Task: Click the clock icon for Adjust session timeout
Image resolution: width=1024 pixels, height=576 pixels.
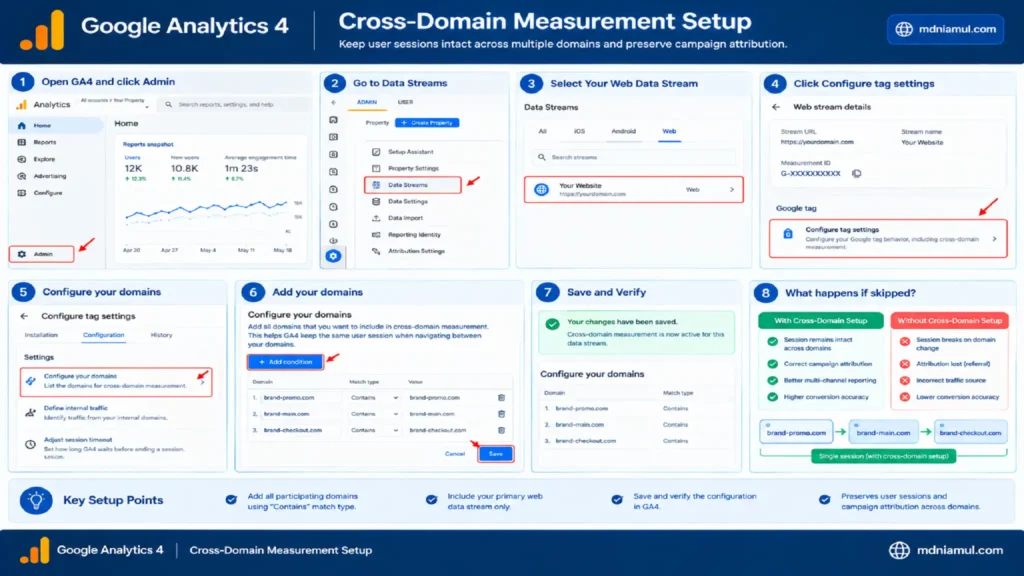Action: pyautogui.click(x=31, y=445)
